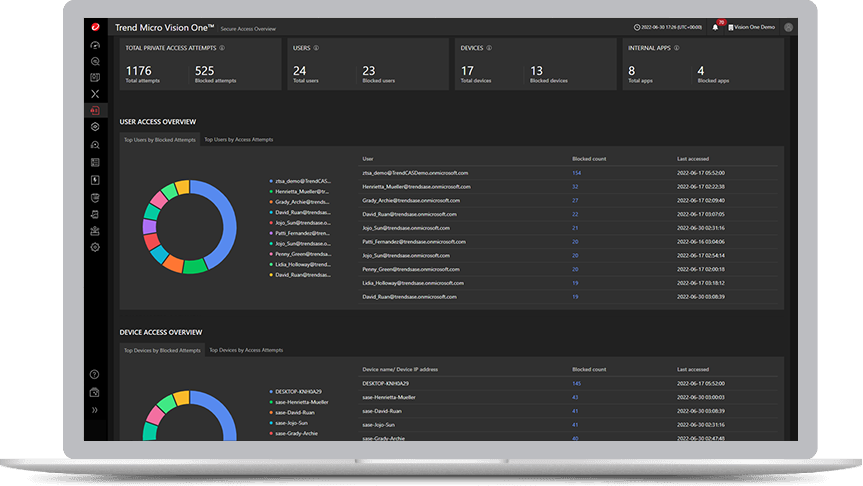Show info icon next to INTERNAL APPS
Image resolution: width=863 pixels, height=486 pixels.
pos(677,48)
